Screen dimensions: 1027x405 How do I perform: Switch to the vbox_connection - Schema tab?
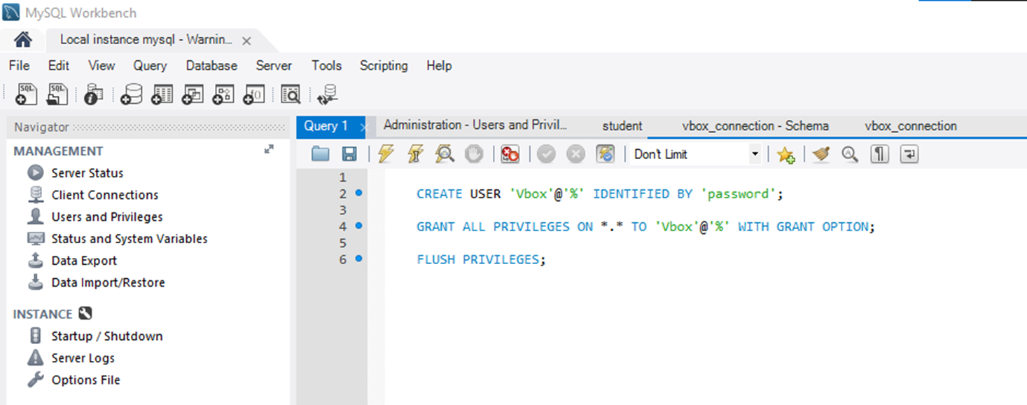tap(755, 126)
